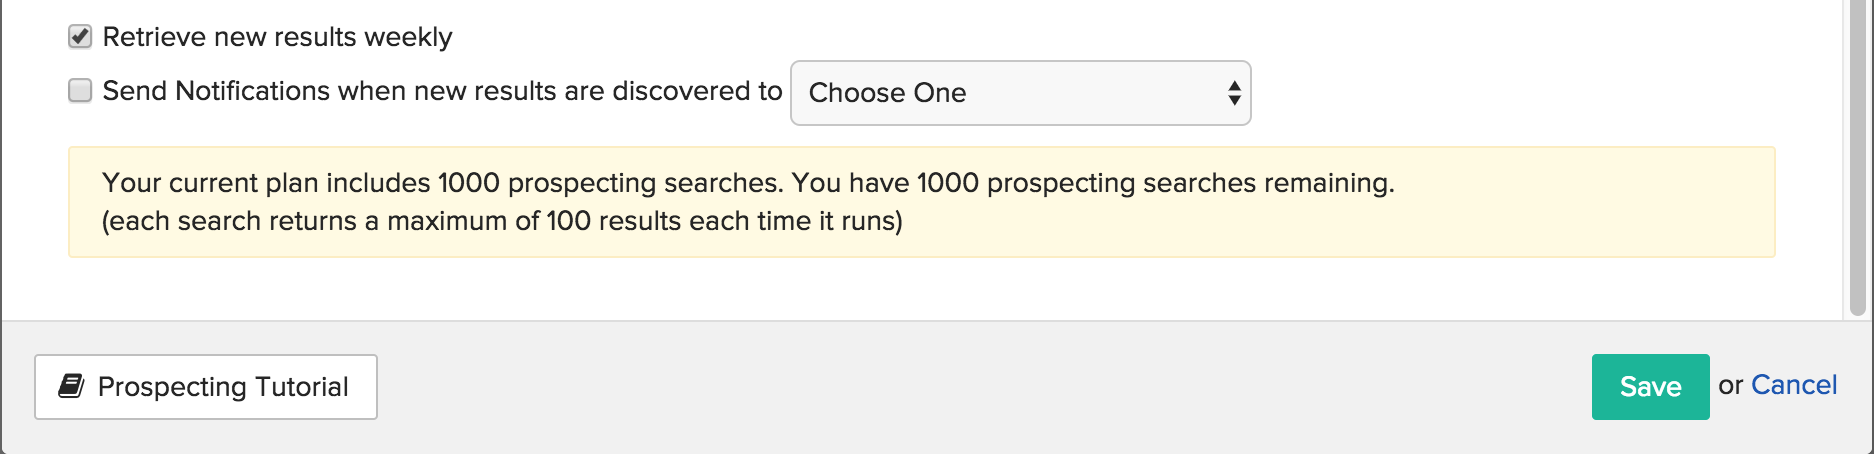Toggle via the "Send Notifications when new results" label

442,91
